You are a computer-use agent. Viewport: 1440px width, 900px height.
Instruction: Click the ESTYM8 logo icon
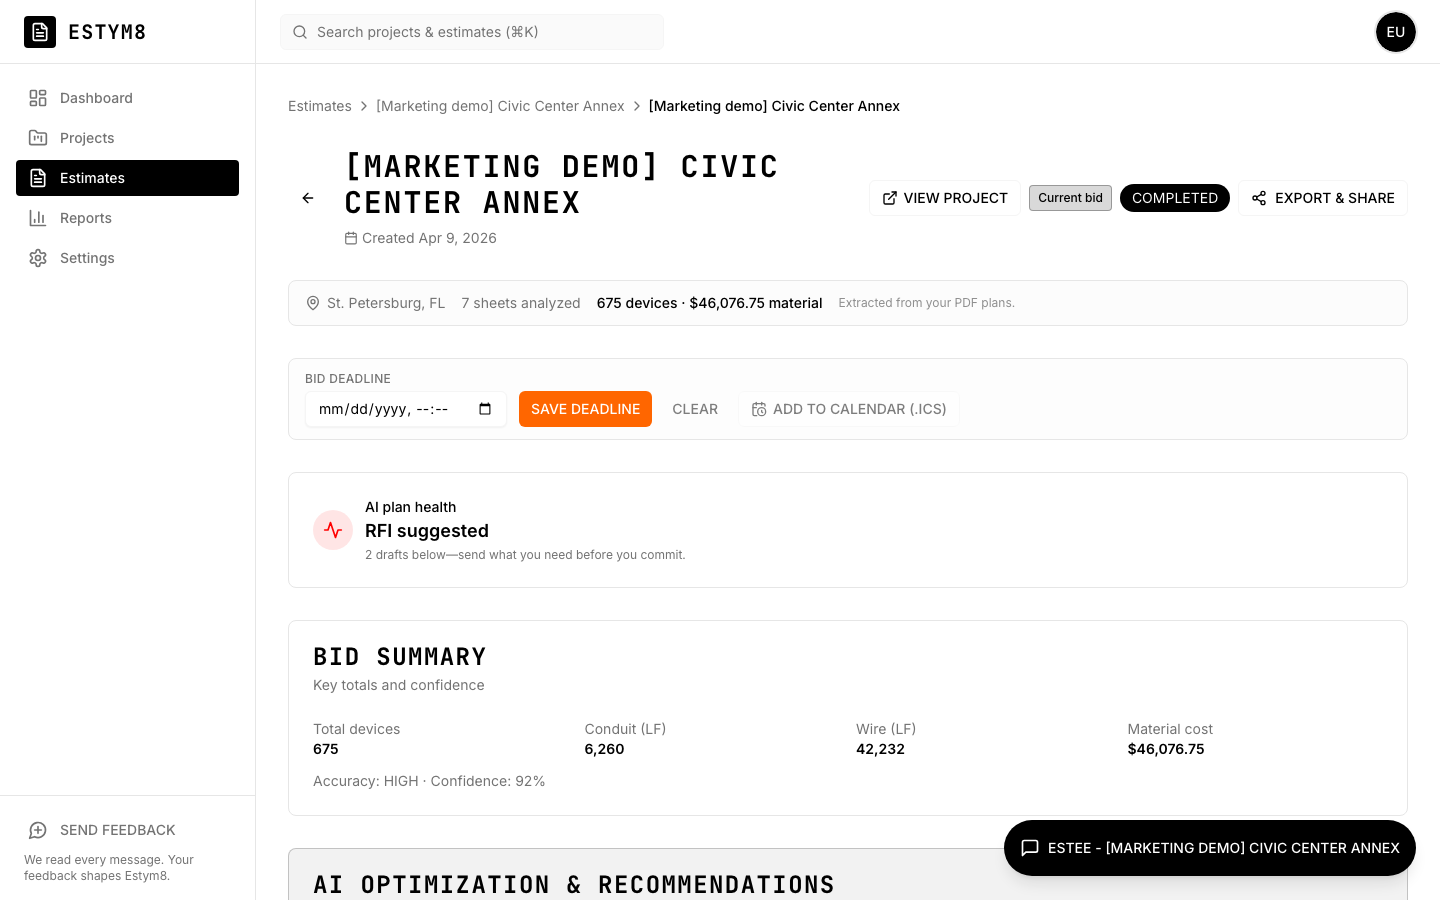pyautogui.click(x=40, y=32)
